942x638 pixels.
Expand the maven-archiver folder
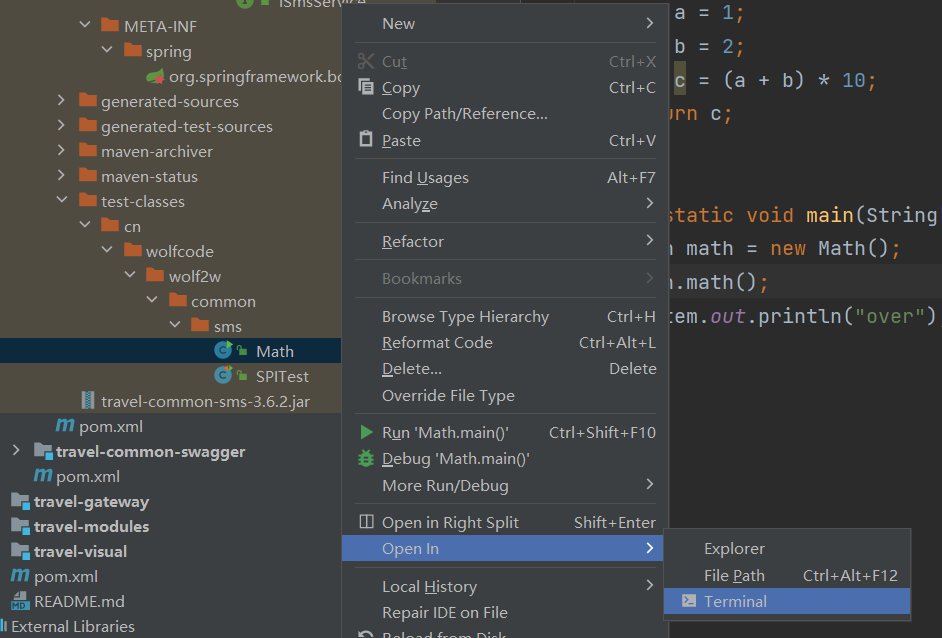tap(61, 150)
